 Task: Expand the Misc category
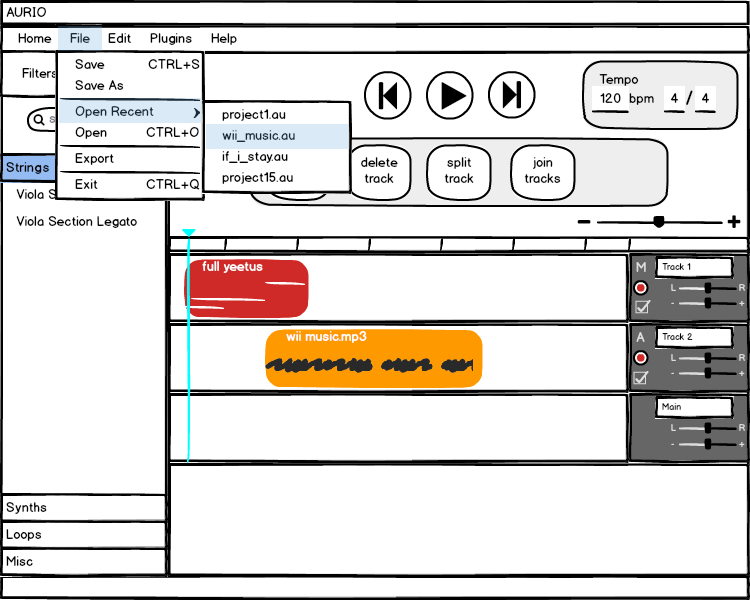click(x=84, y=561)
